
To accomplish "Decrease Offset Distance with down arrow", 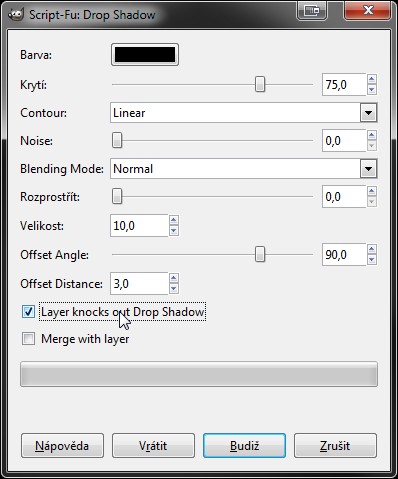I will (173, 289).
